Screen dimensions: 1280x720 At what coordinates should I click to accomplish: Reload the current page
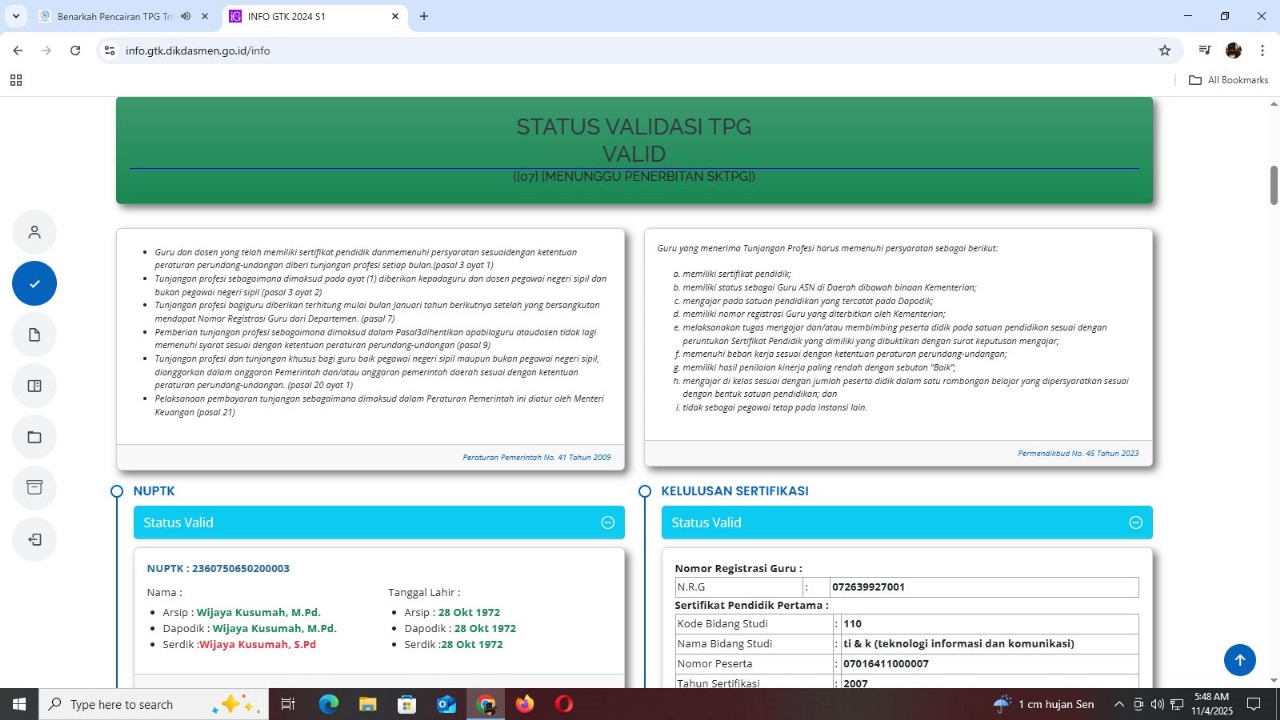(x=75, y=51)
